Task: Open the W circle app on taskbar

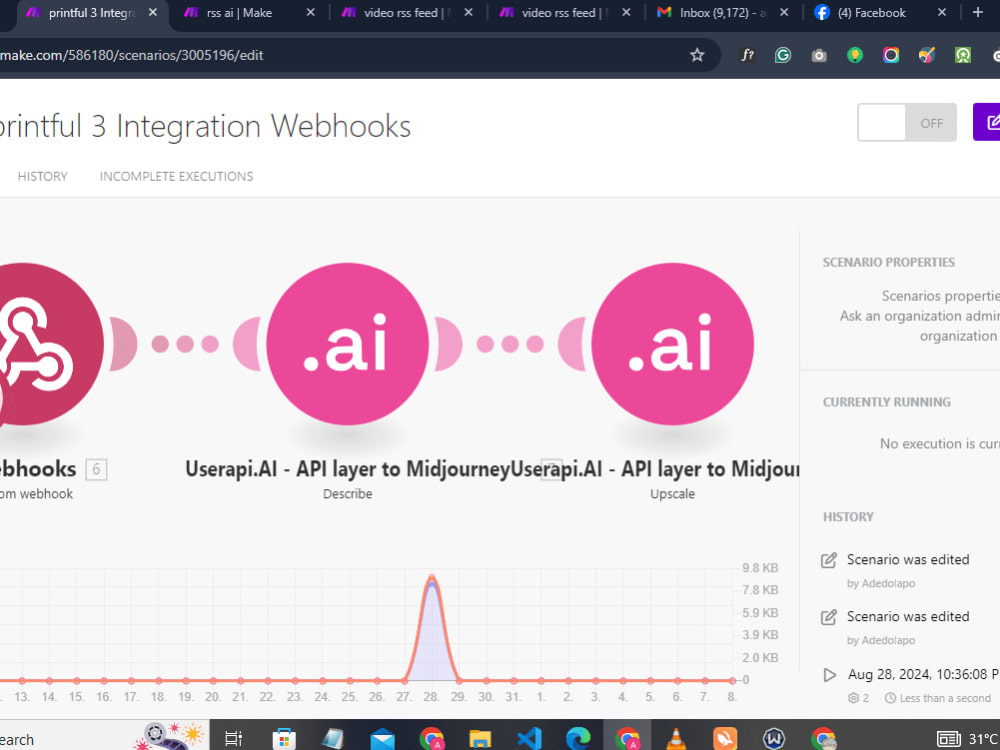Action: pos(774,739)
